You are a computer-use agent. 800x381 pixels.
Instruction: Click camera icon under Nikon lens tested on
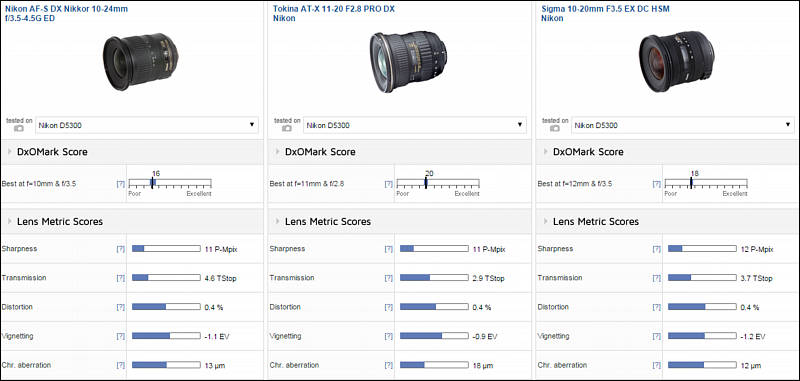19,129
